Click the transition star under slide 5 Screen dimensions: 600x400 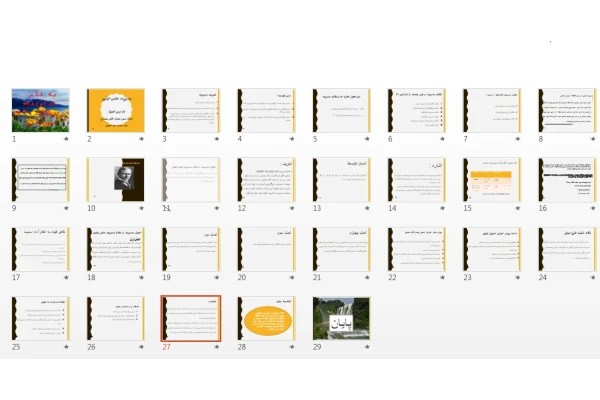(x=367, y=139)
